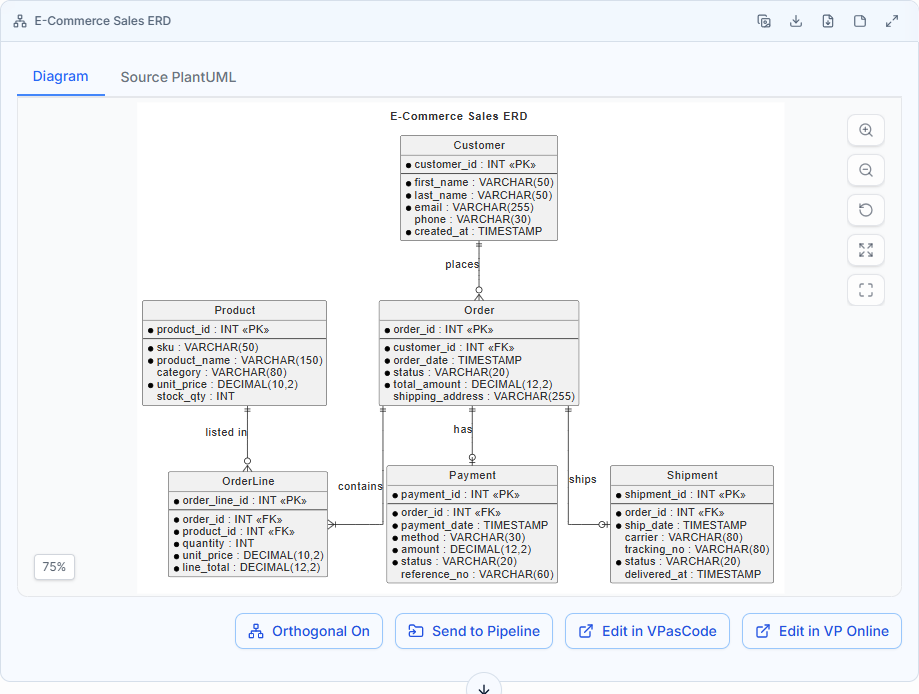Click the 75% zoom level indicator
Image resolution: width=919 pixels, height=694 pixels.
pyautogui.click(x=54, y=567)
